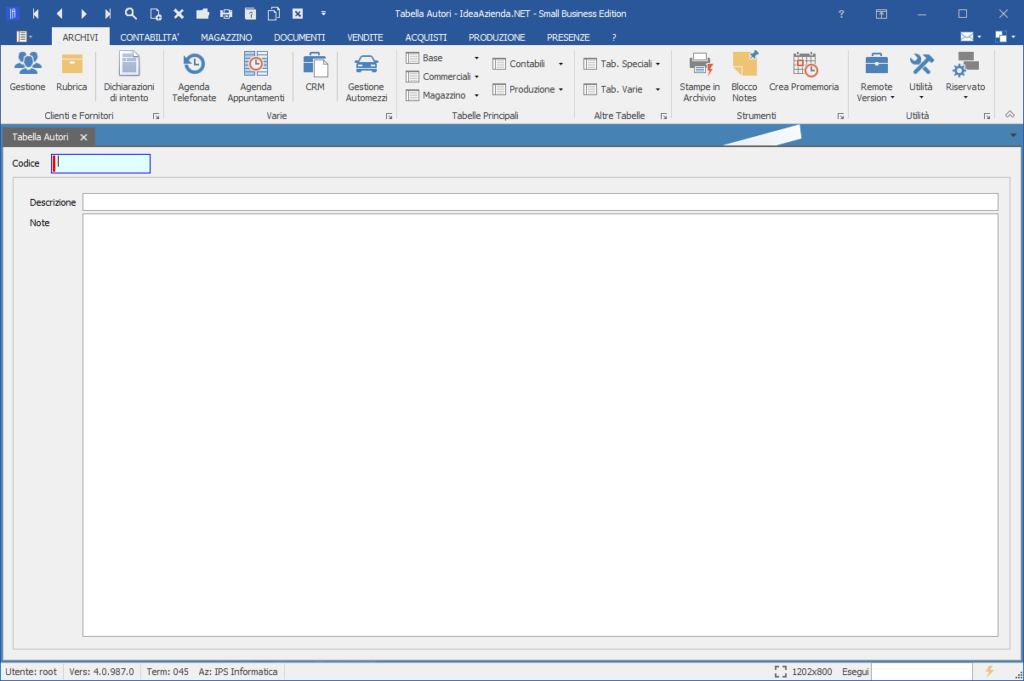
Task: Open the window switcher dropdown icon
Action: pos(1004,37)
